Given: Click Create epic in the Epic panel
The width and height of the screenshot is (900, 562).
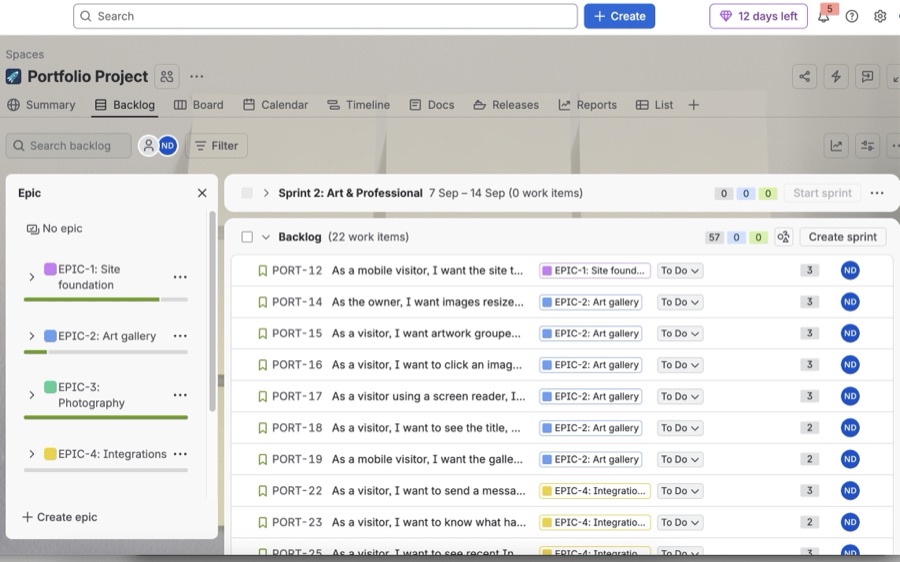Looking at the screenshot, I should [60, 517].
